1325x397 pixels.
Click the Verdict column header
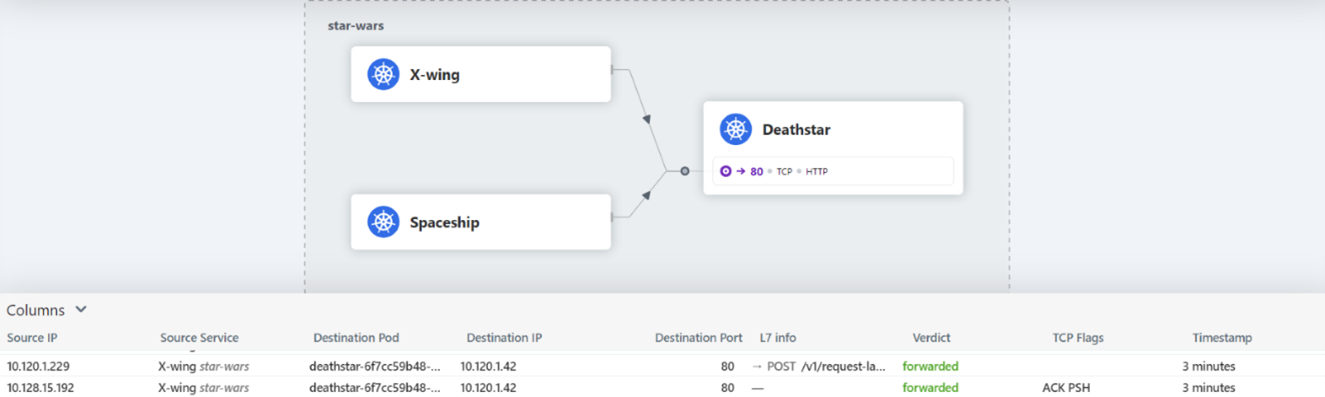tap(931, 338)
